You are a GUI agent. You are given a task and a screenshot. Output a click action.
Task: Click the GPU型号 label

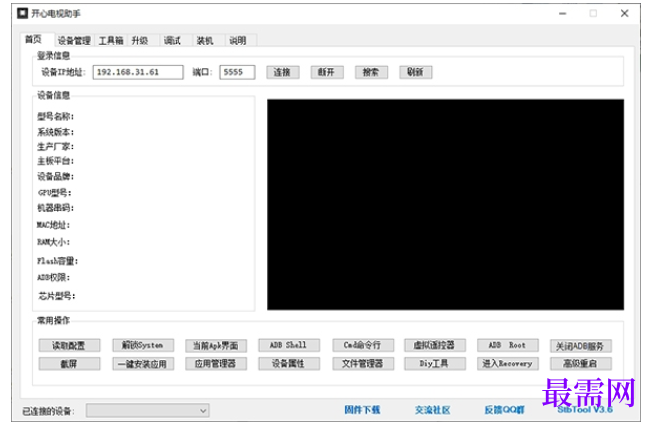pyautogui.click(x=55, y=193)
